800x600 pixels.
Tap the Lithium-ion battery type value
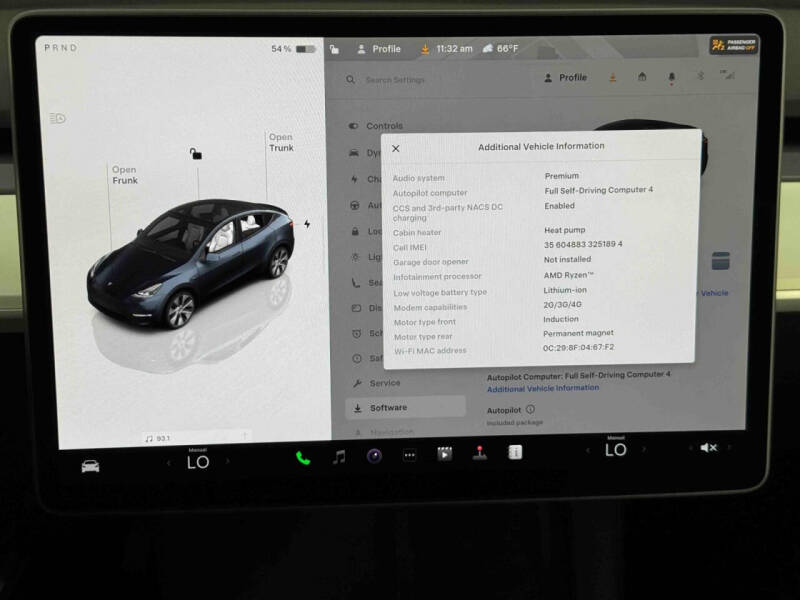click(x=565, y=290)
